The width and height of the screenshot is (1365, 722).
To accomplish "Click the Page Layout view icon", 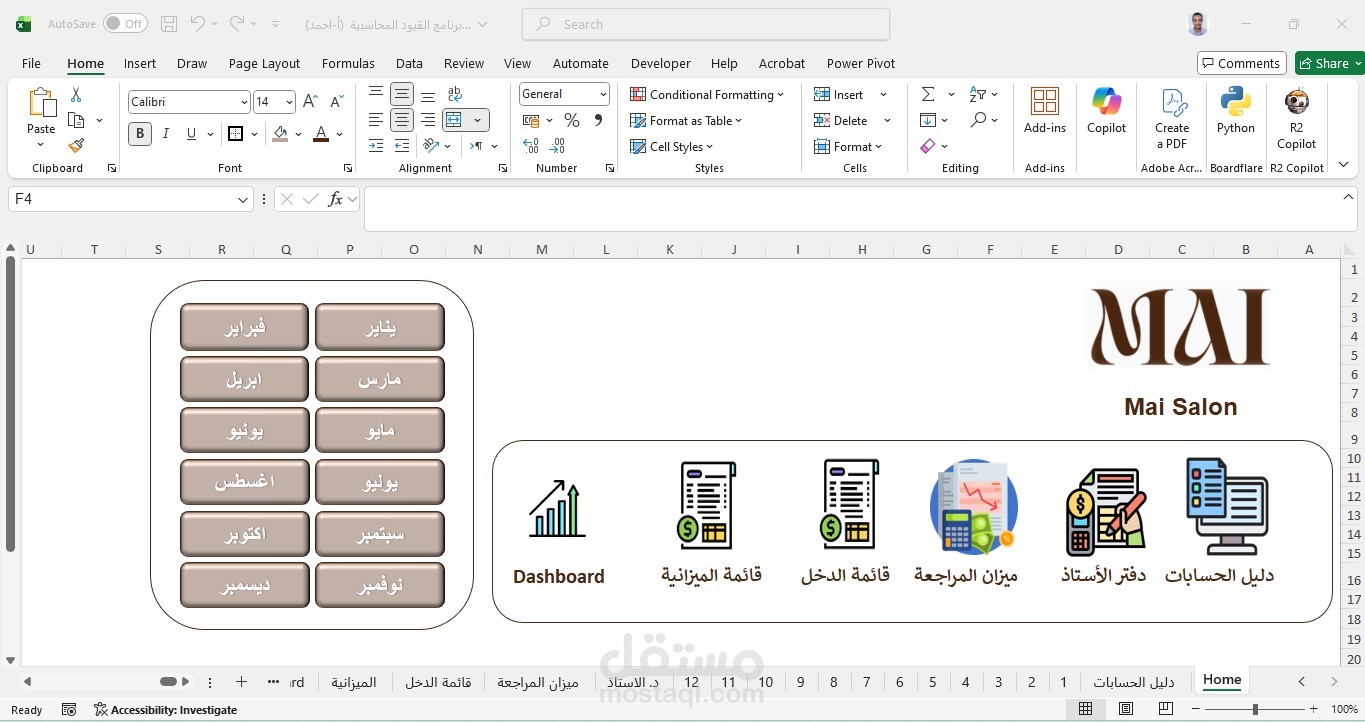I will (1126, 709).
